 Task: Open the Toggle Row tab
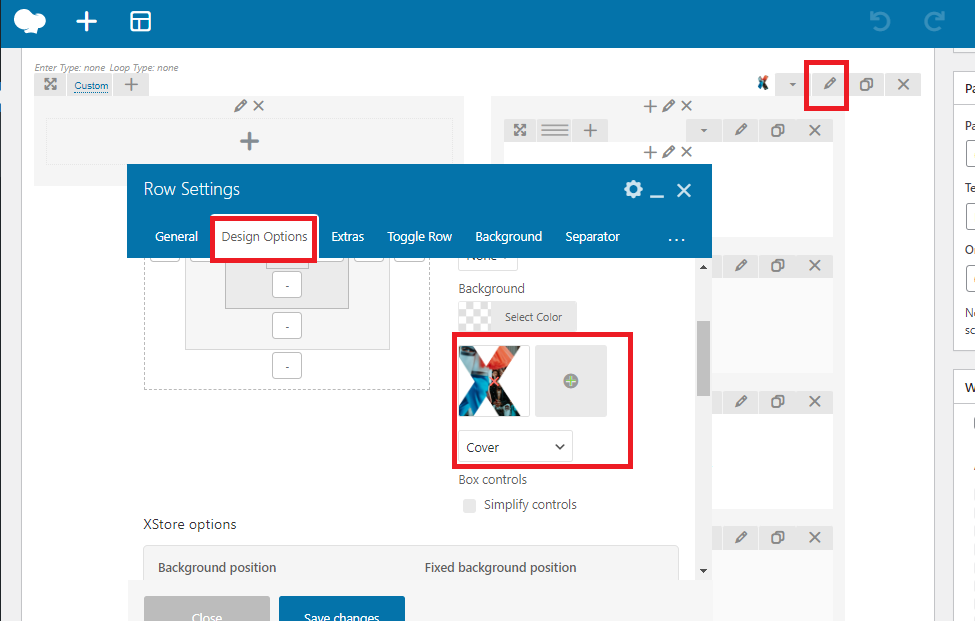pos(420,236)
